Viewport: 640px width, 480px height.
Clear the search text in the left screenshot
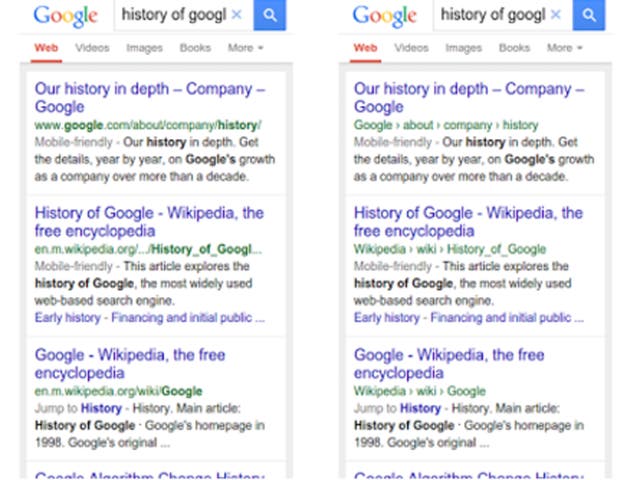pos(236,15)
